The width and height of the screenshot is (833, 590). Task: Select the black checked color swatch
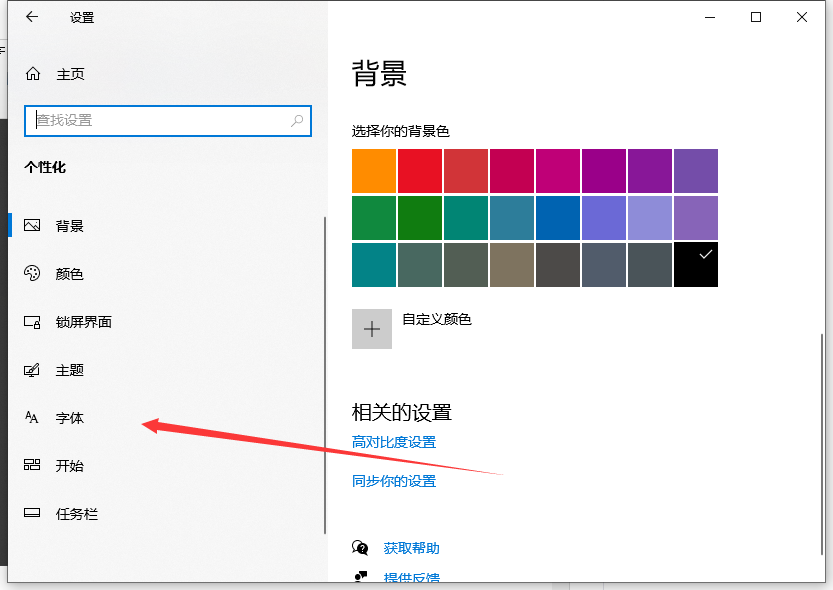pos(696,265)
